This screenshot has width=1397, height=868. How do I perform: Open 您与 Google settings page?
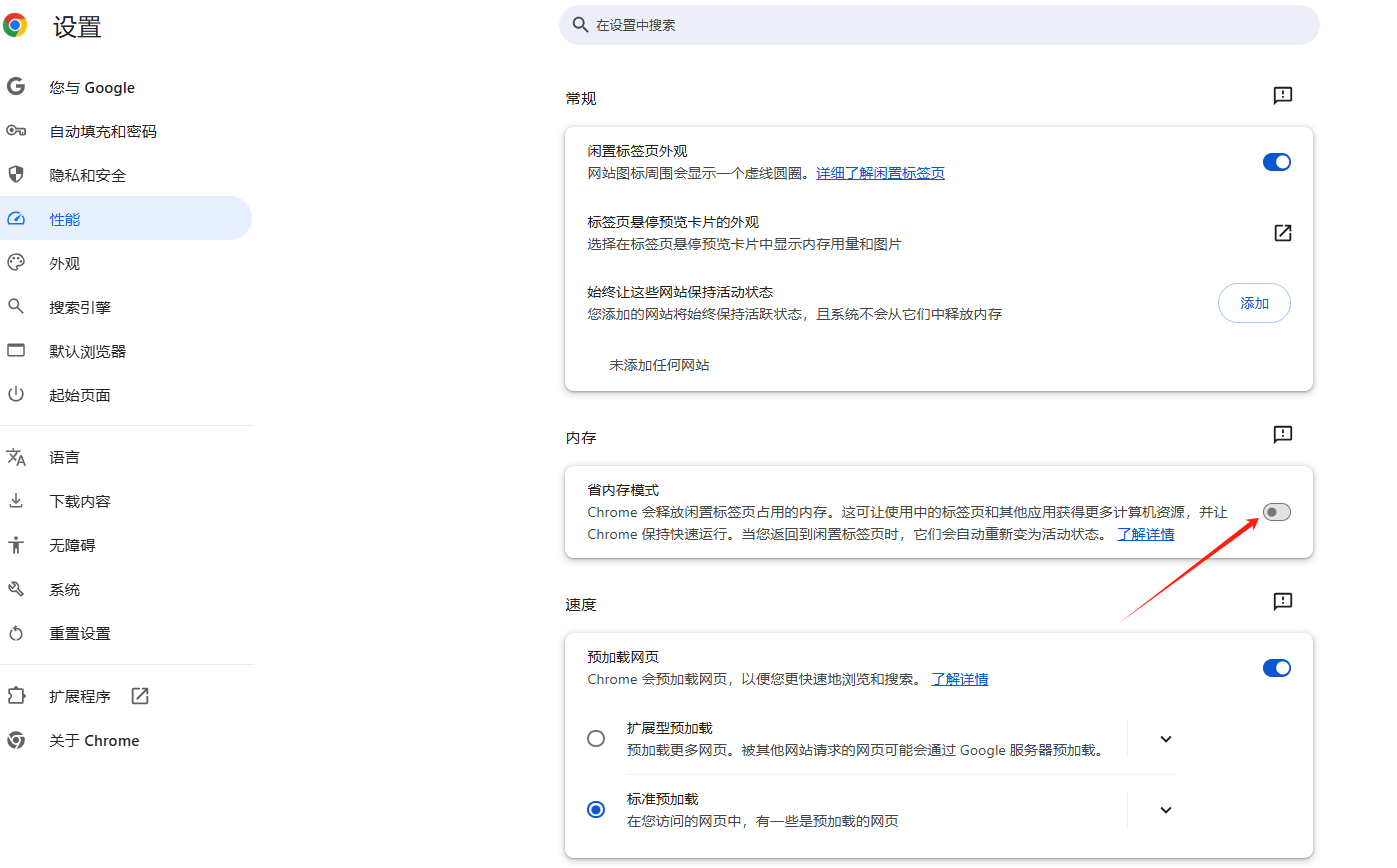coord(126,87)
